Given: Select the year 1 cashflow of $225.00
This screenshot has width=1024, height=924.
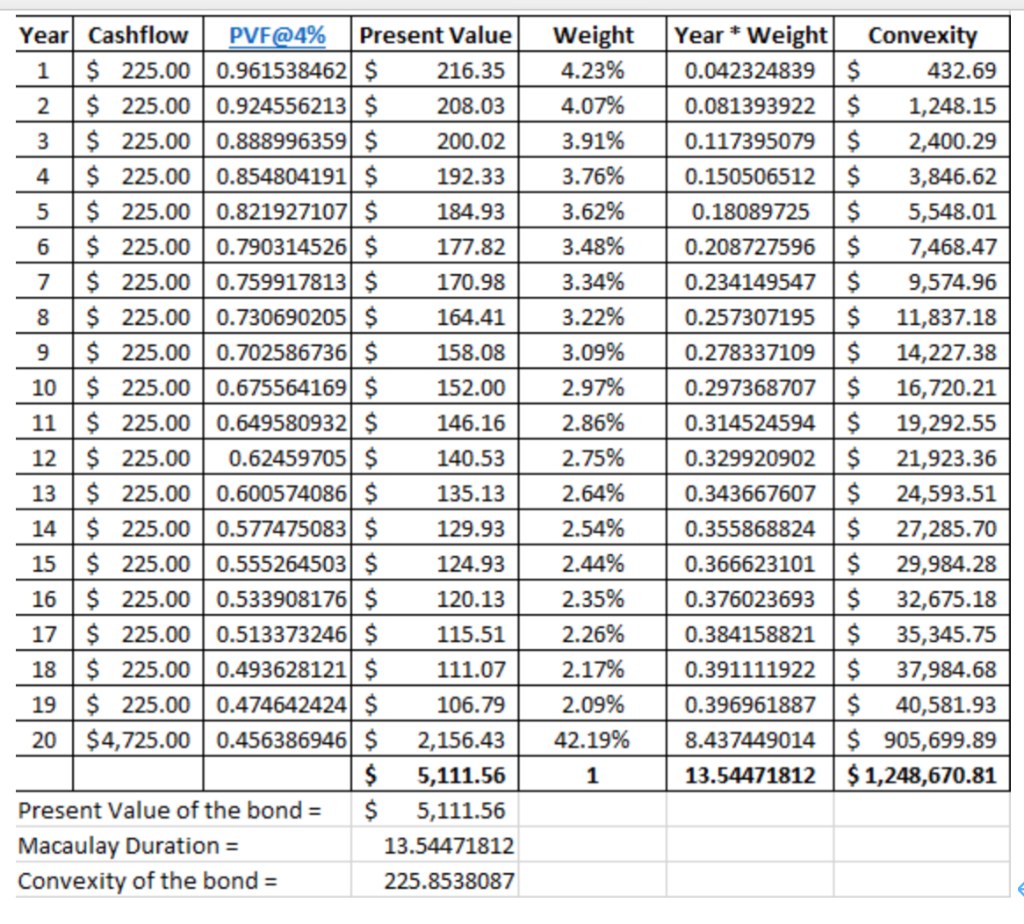Looking at the screenshot, I should coord(135,70).
